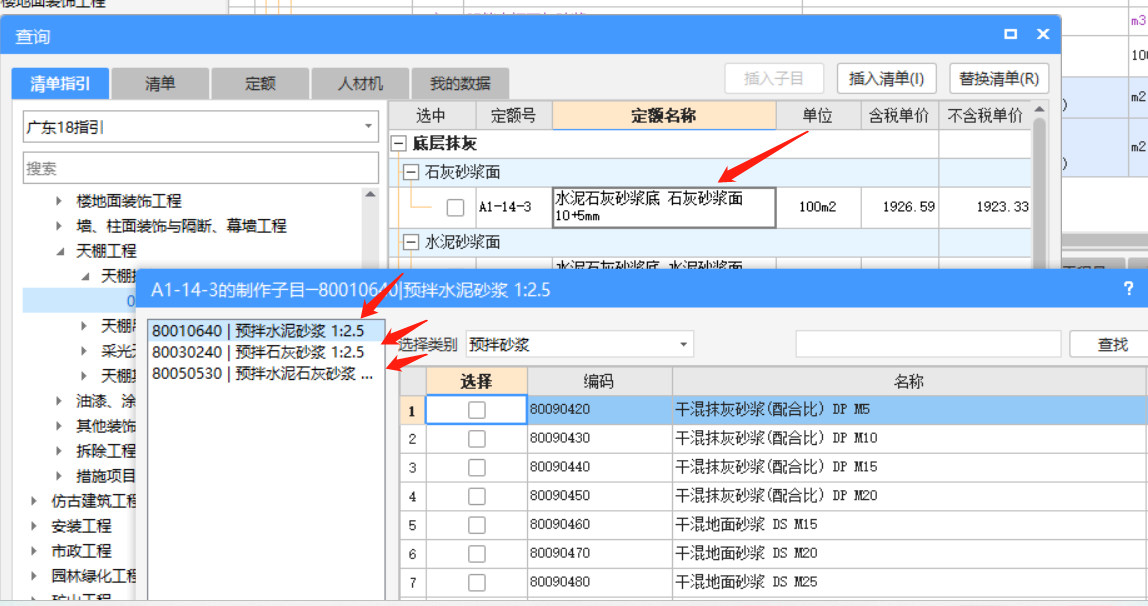
Task: Collapse the 天棚工程 tree node
Action: pos(59,251)
